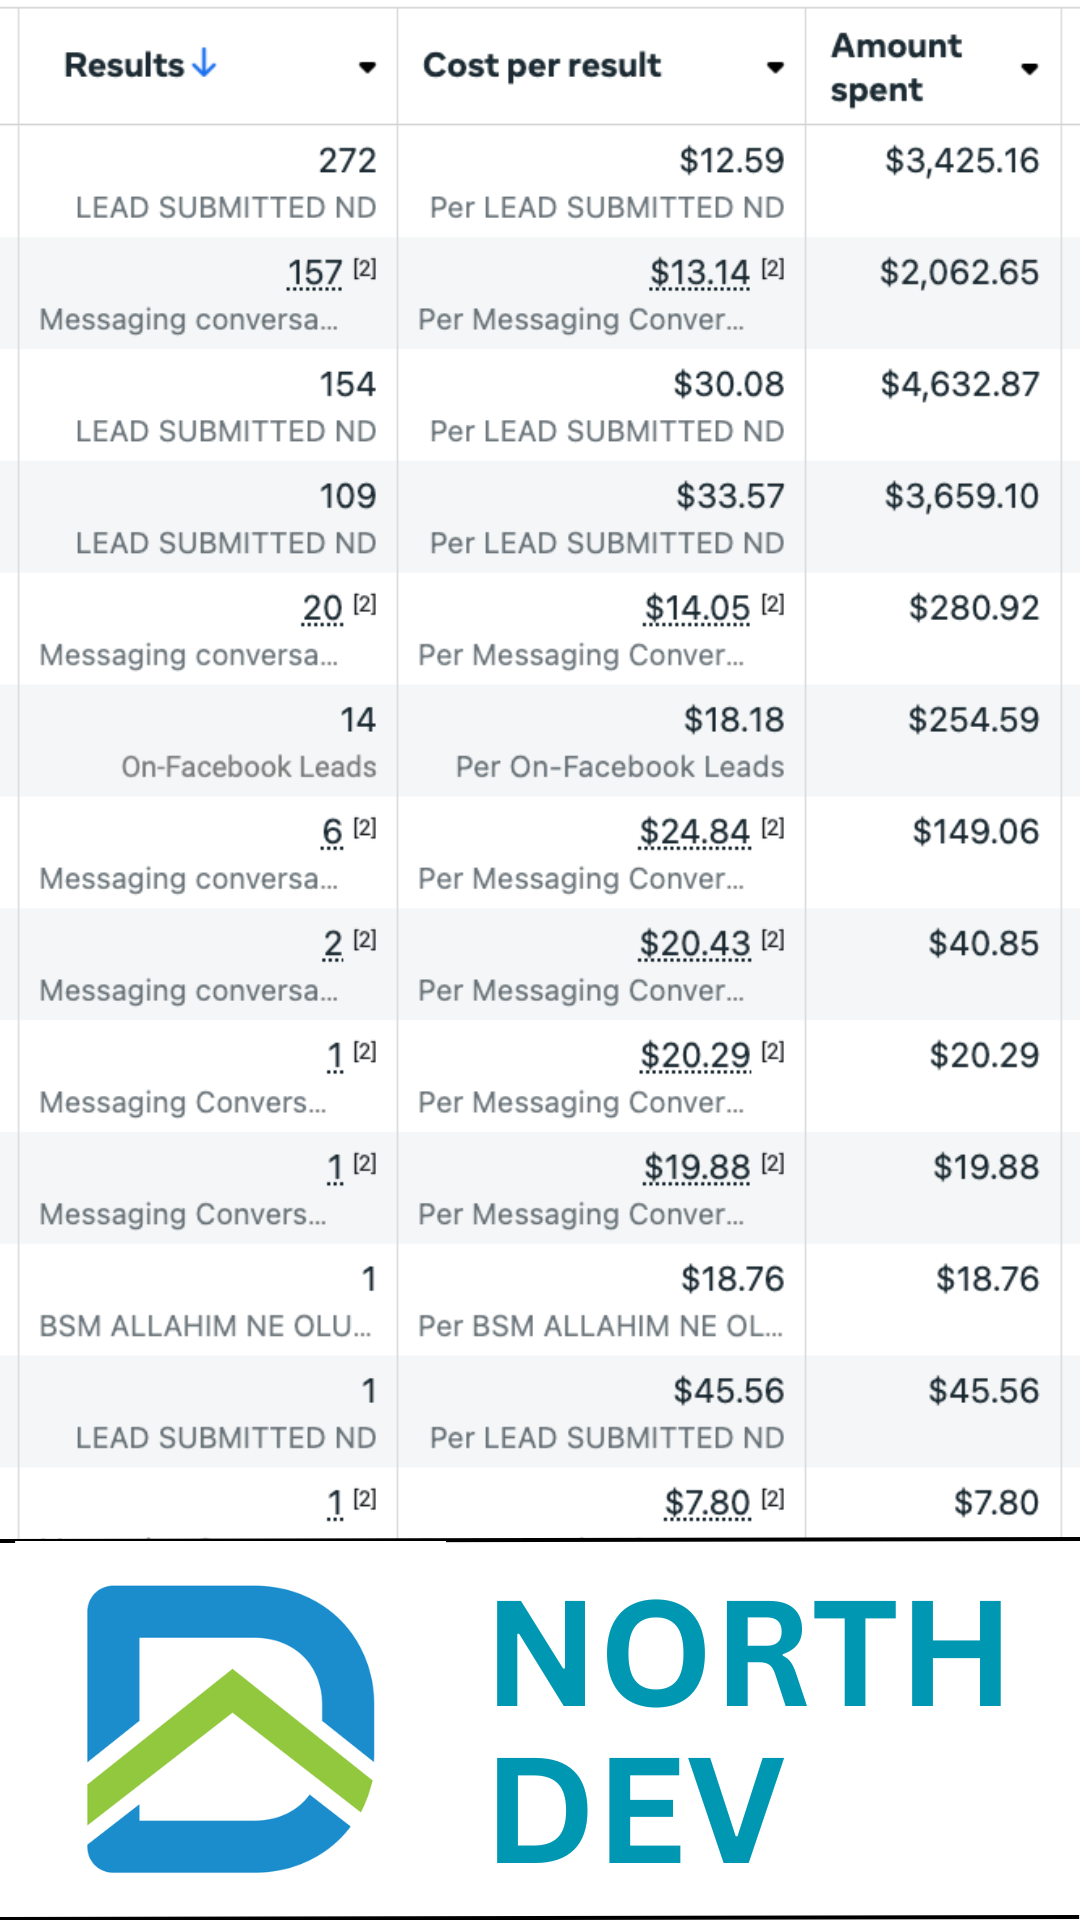Click the Results column header

coord(124,66)
